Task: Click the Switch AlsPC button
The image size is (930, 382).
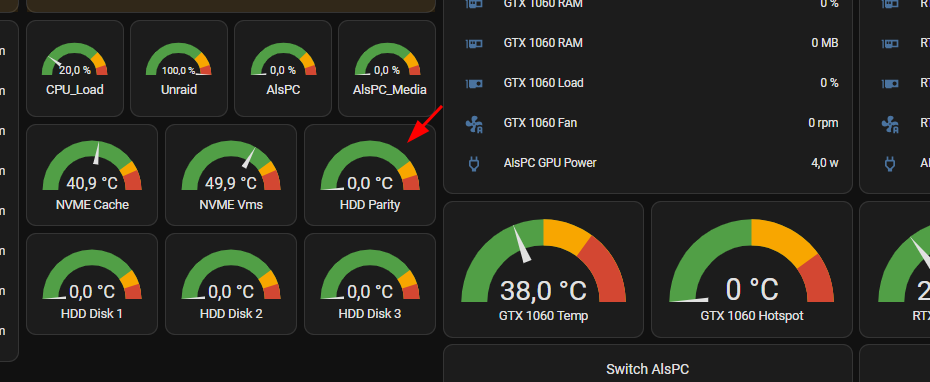Action: pyautogui.click(x=648, y=369)
